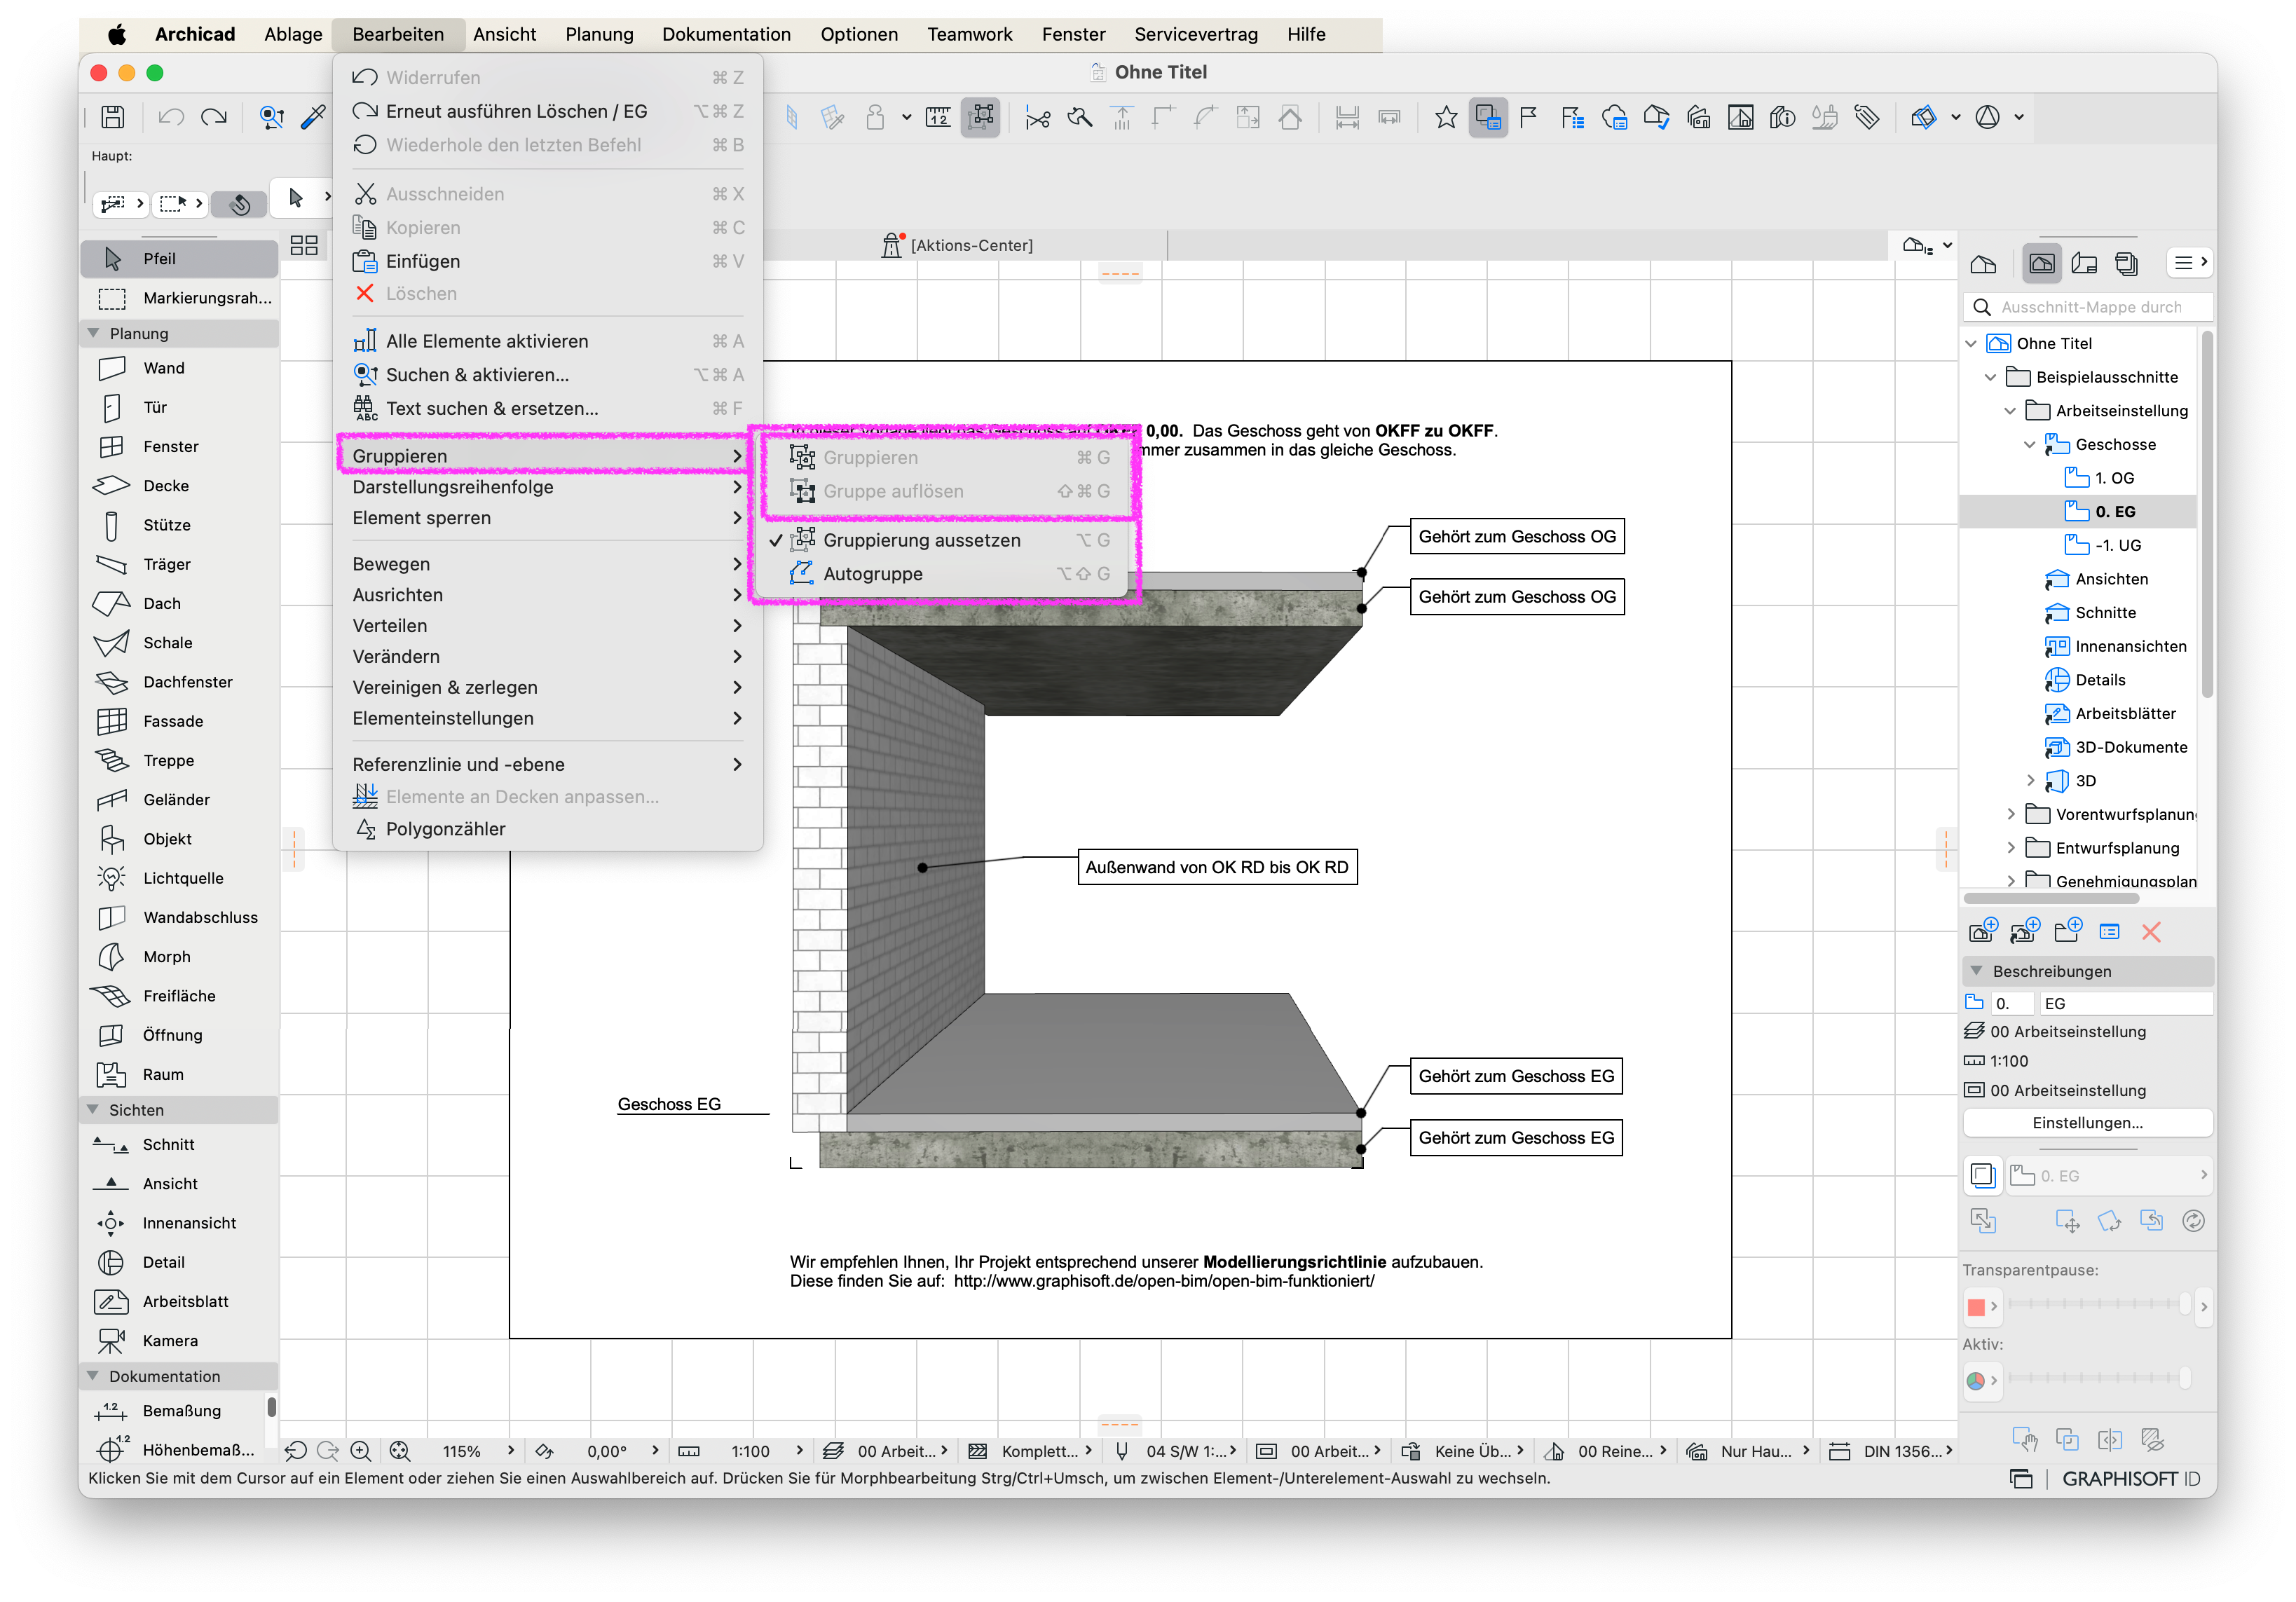
Task: Switch to the Ausschnitt-Mappe view button
Action: [2042, 263]
